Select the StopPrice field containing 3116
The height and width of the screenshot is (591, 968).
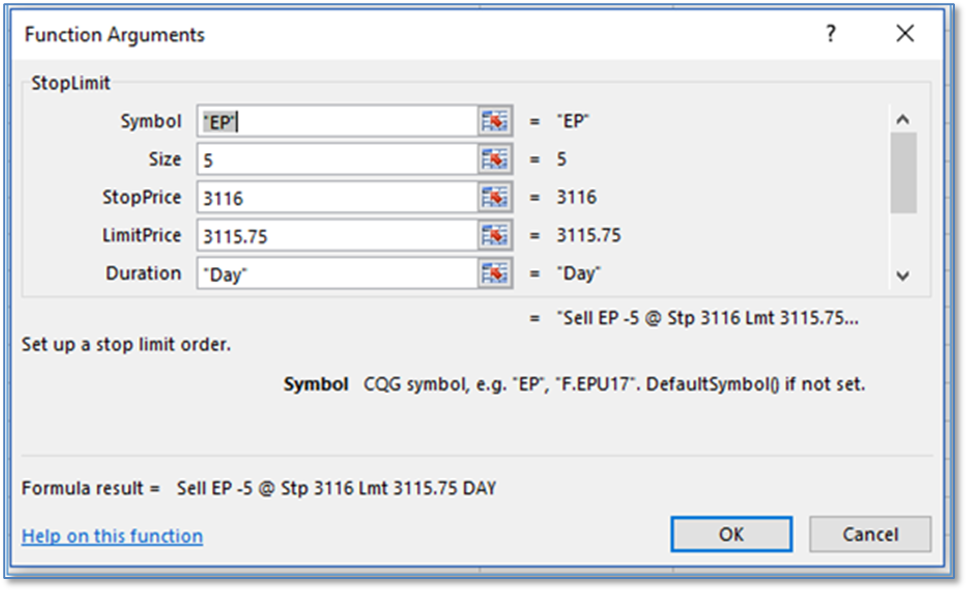point(337,197)
